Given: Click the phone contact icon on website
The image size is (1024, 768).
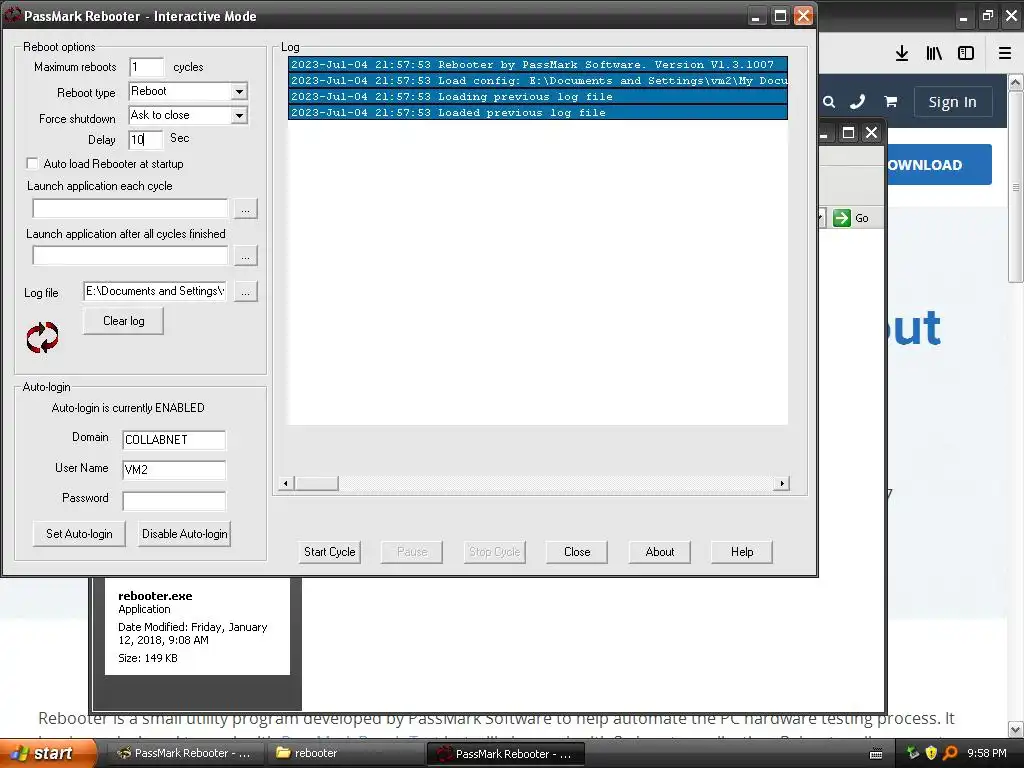Looking at the screenshot, I should (x=857, y=101).
